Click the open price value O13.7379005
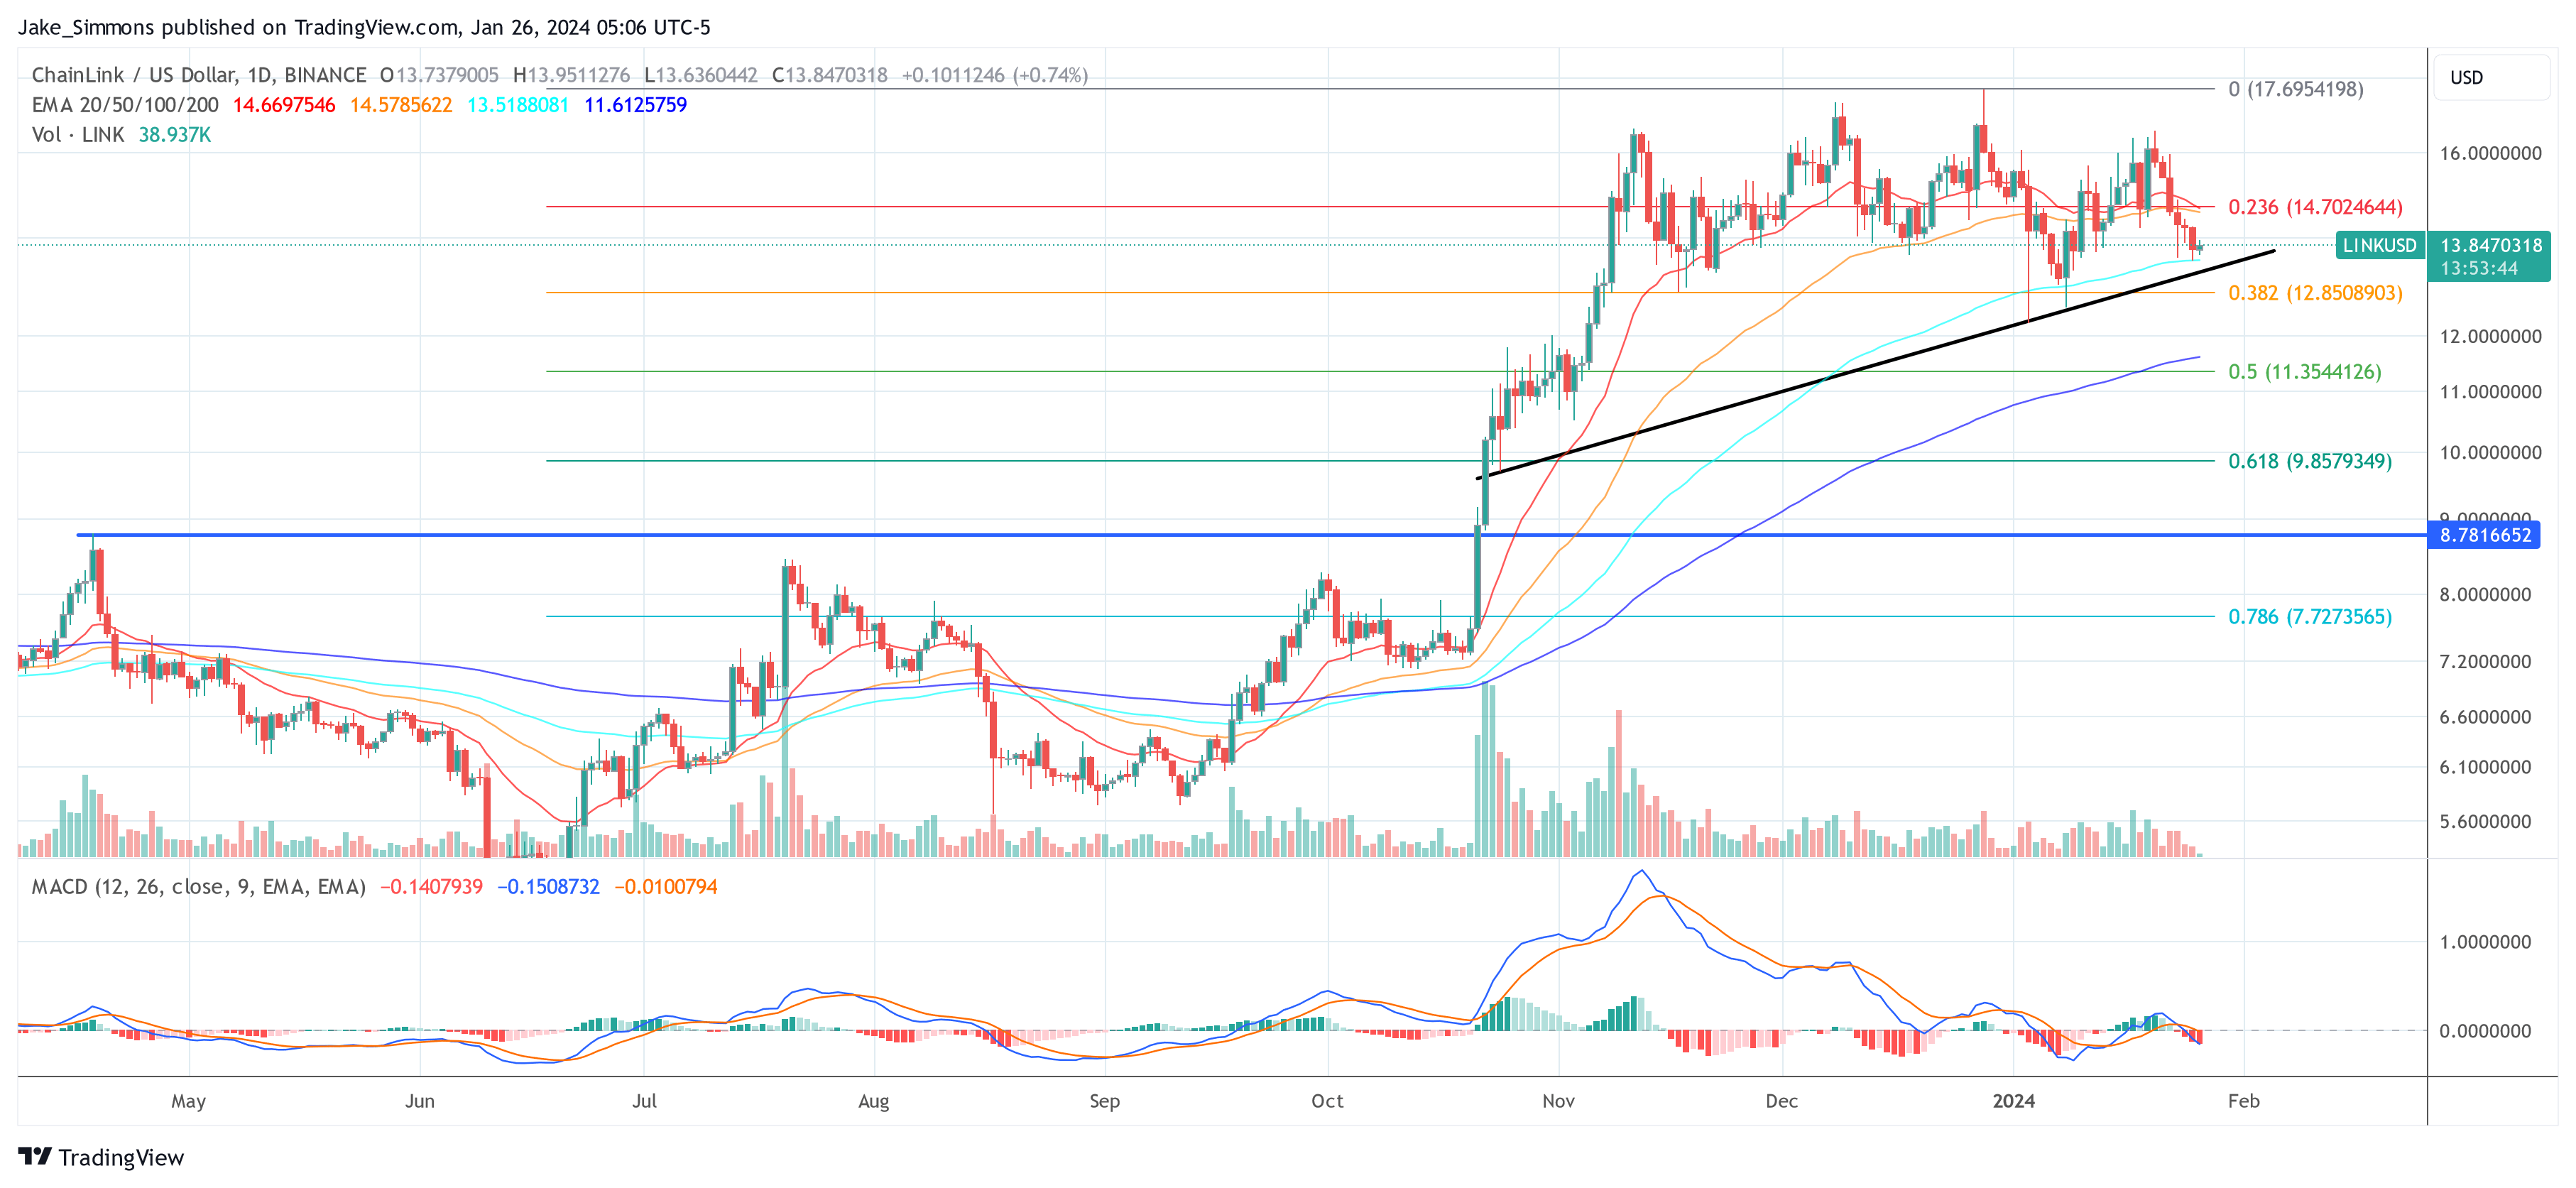 tap(439, 75)
